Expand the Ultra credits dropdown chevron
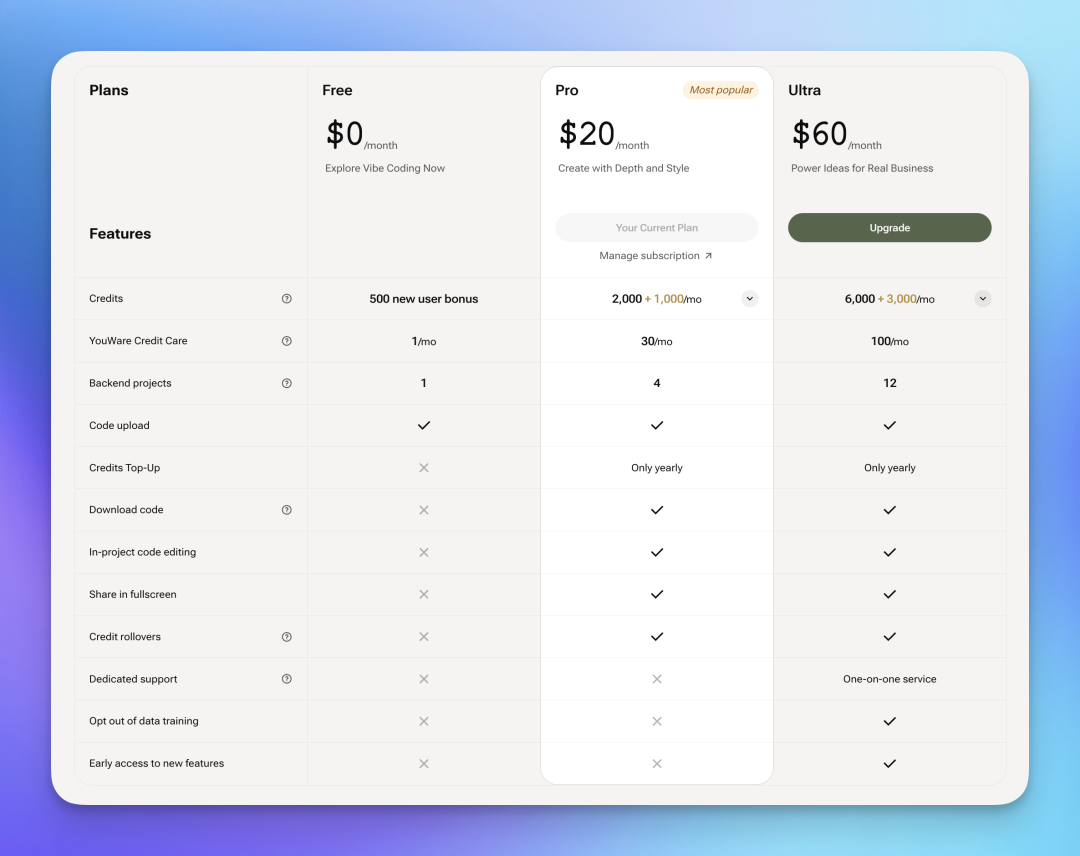 (983, 299)
